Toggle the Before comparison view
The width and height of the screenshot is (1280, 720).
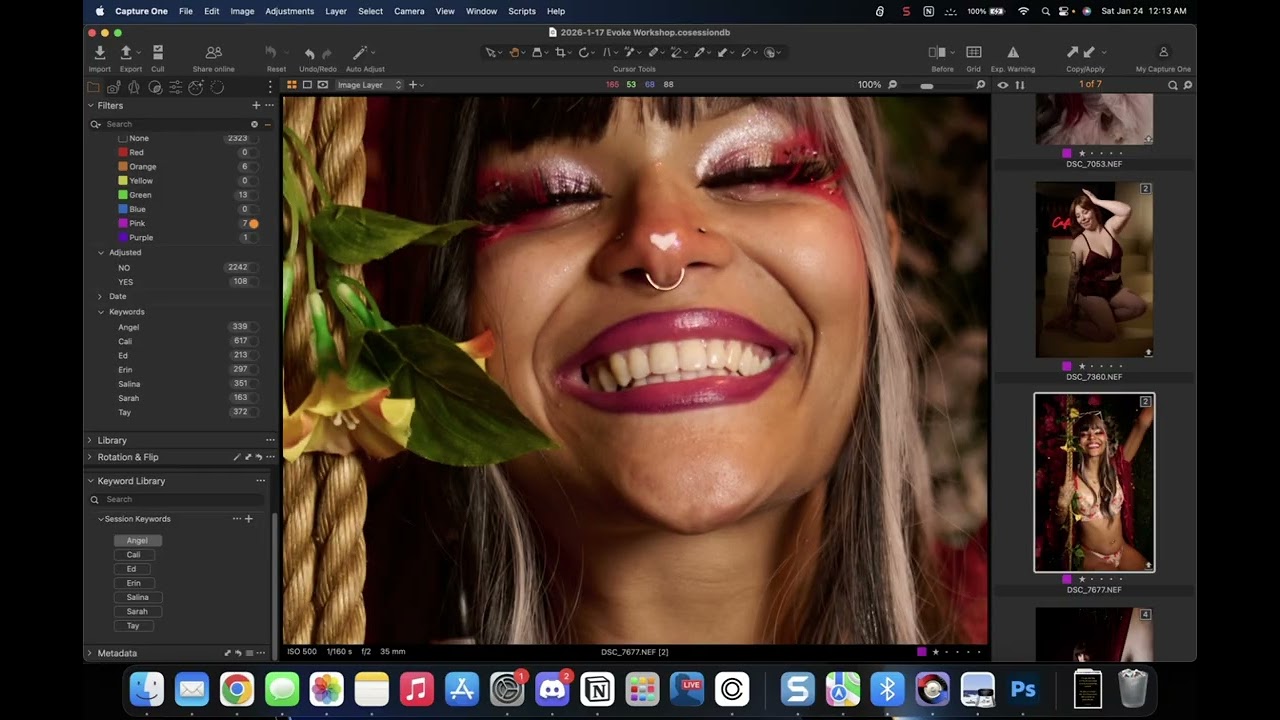coord(937,52)
